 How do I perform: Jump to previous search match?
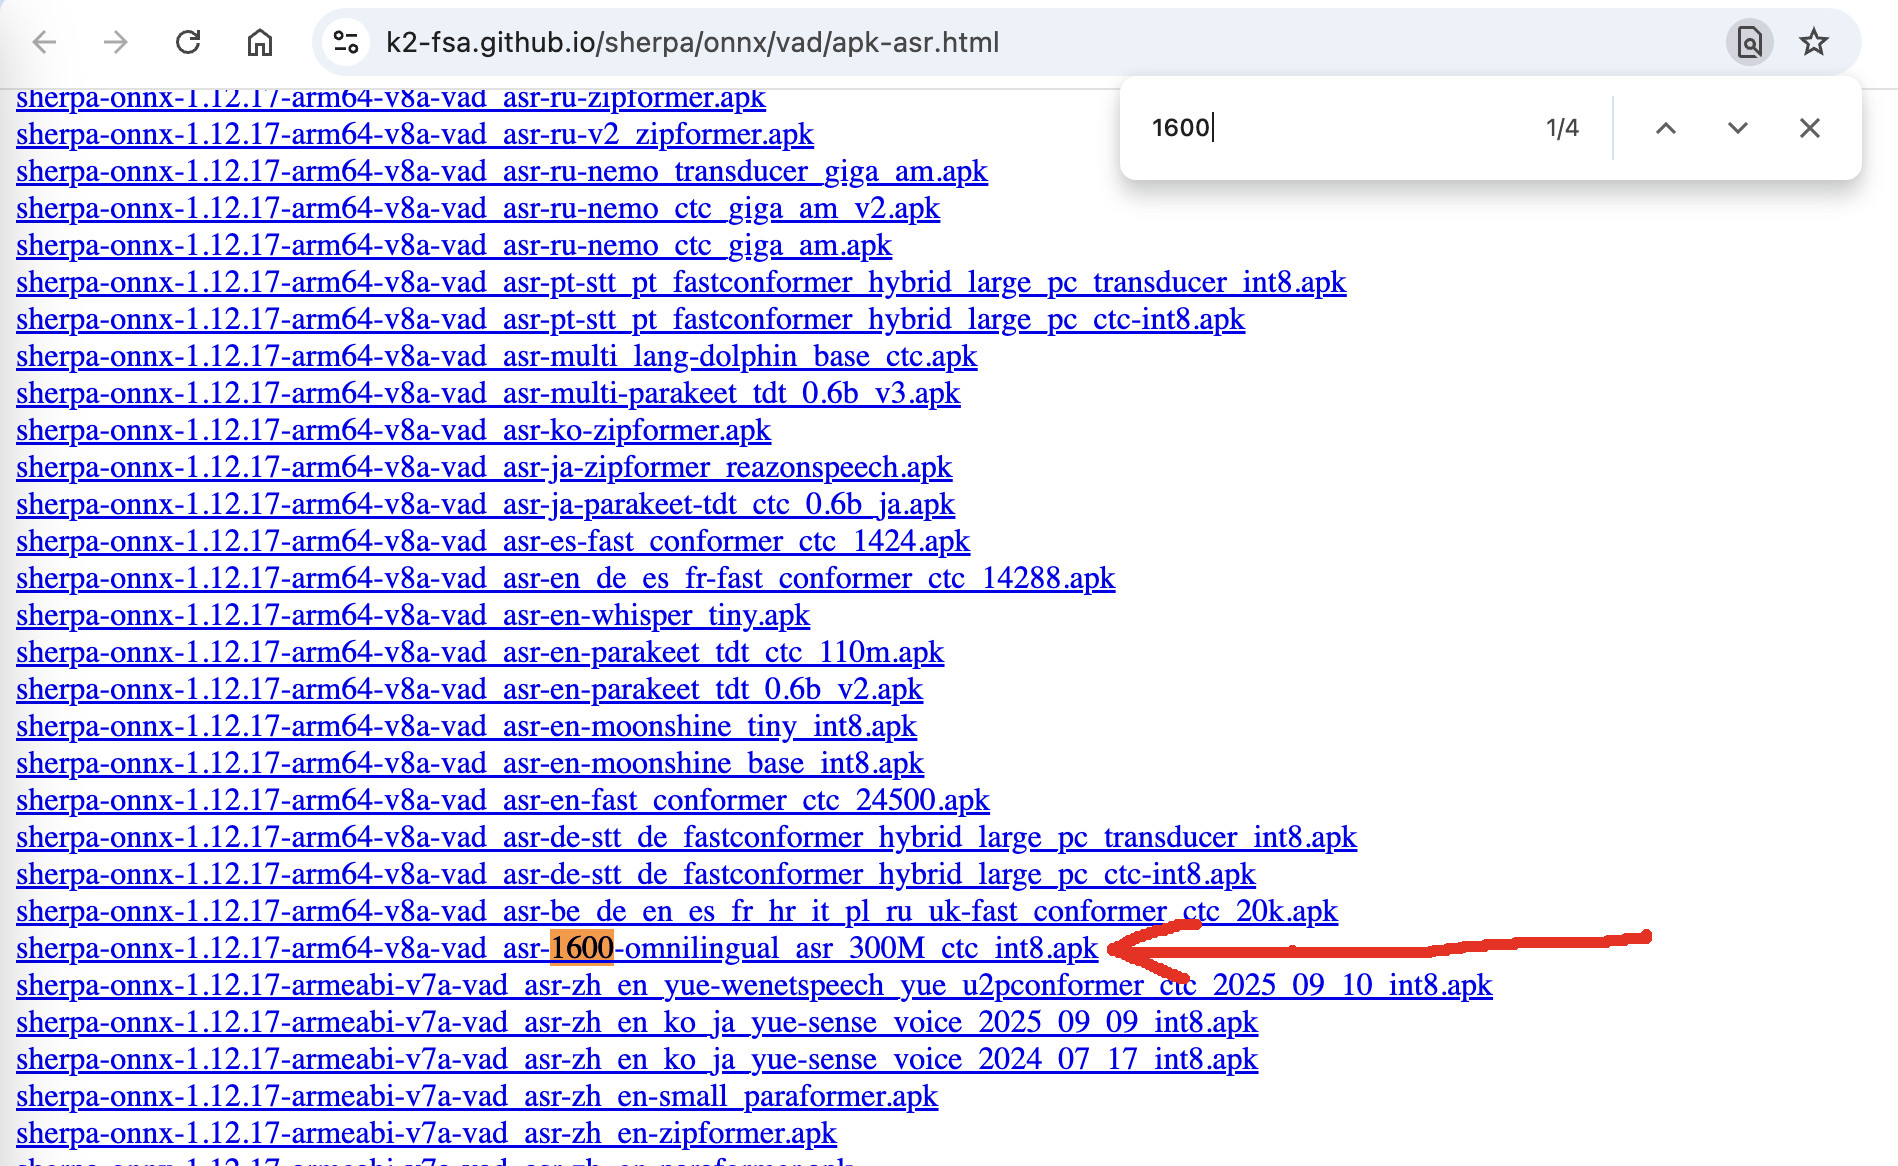click(x=1665, y=128)
